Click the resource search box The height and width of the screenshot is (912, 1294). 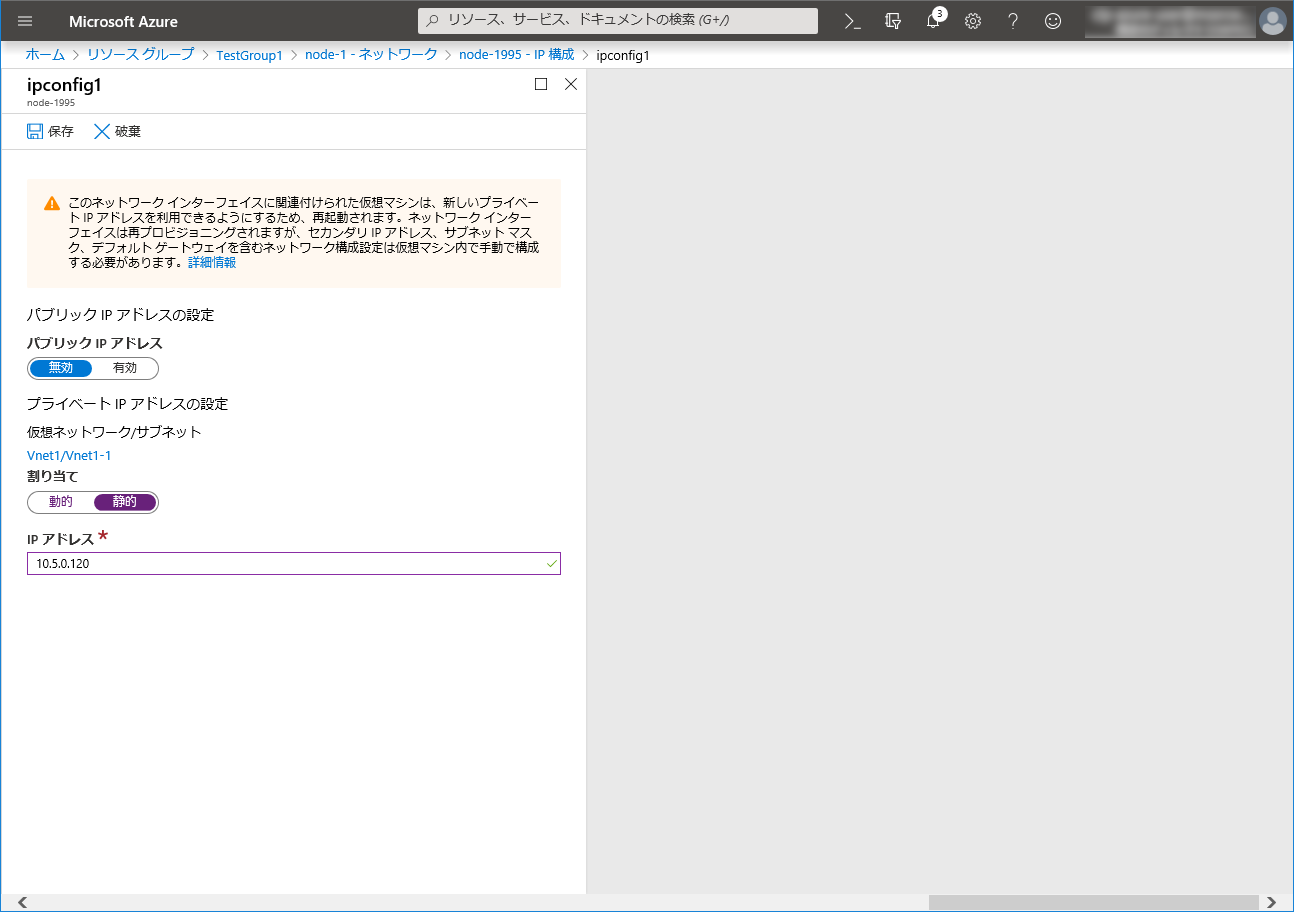pyautogui.click(x=617, y=21)
